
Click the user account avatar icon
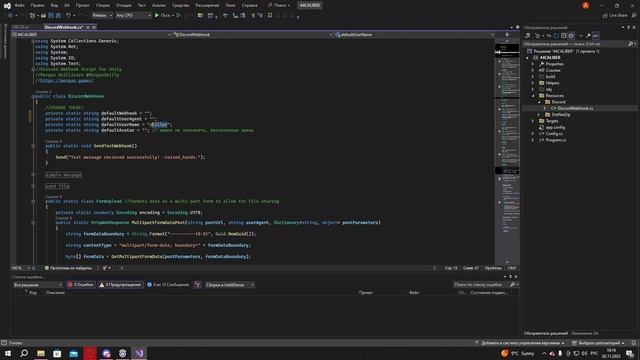coord(586,5)
